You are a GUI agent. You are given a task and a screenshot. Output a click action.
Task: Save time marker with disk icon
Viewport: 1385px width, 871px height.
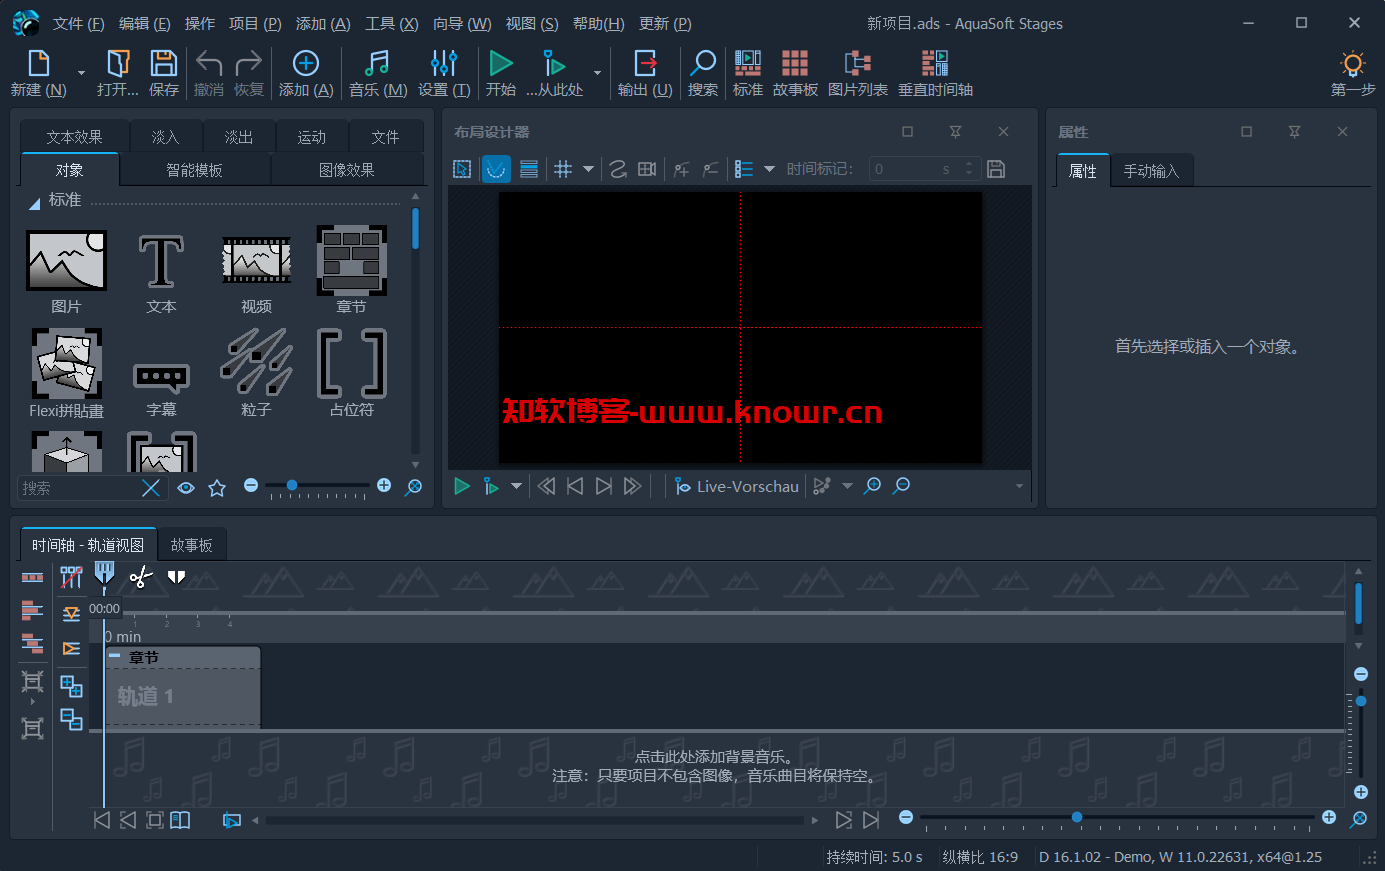pyautogui.click(x=996, y=169)
